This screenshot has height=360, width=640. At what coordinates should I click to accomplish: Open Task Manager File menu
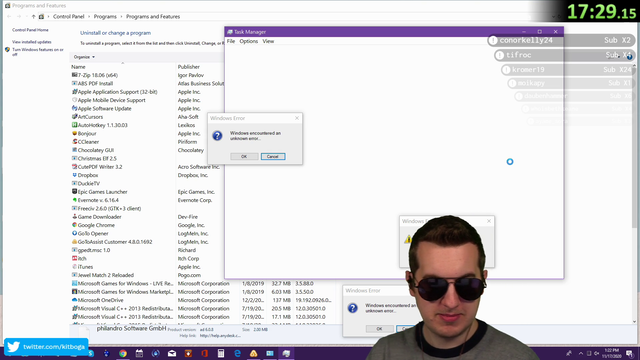click(x=231, y=41)
